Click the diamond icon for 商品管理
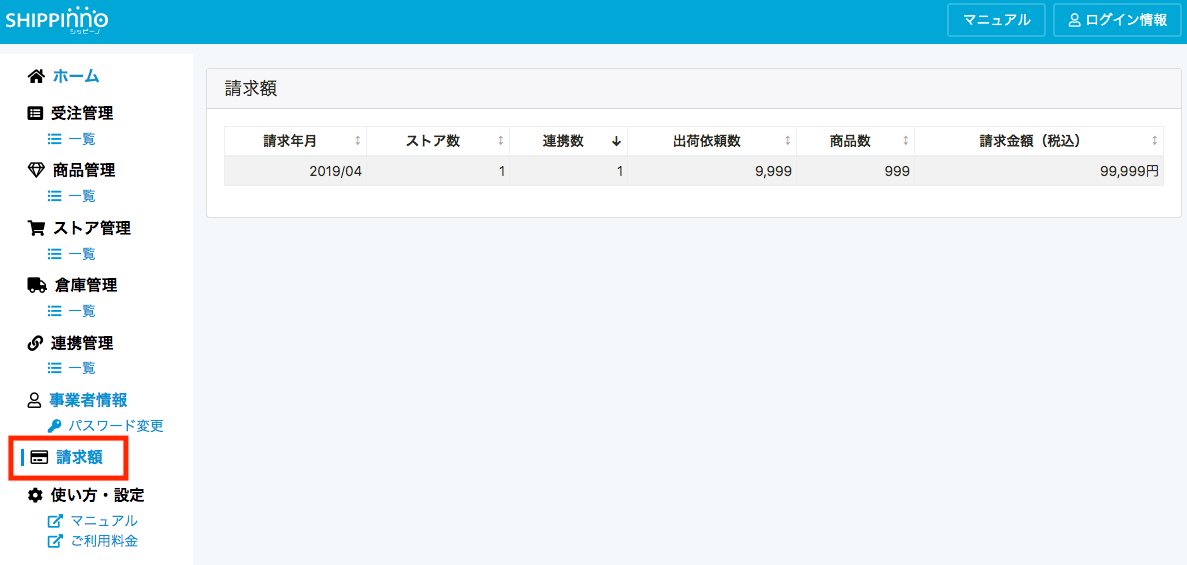The width and height of the screenshot is (1187, 565). (36, 171)
